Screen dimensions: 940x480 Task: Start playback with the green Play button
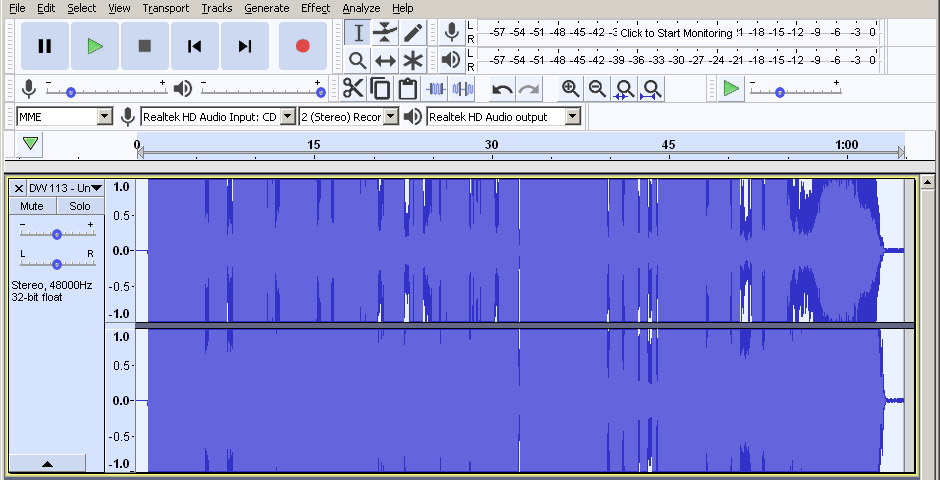pos(95,46)
